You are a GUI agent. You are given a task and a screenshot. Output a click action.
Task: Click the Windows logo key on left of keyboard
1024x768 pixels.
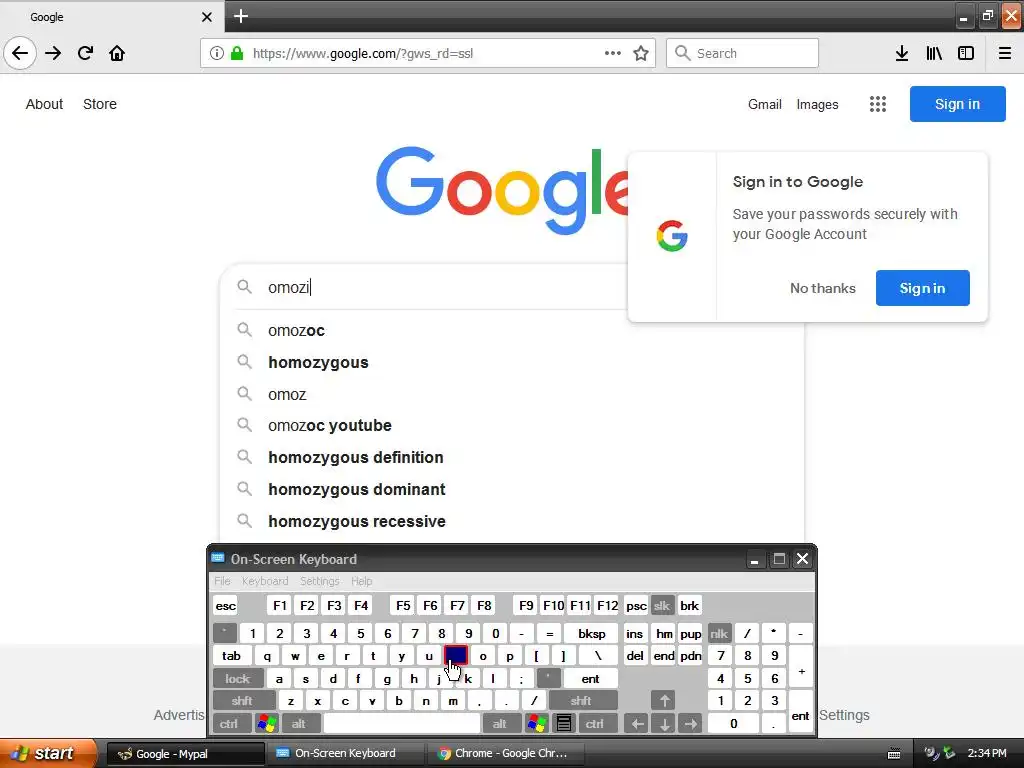click(266, 724)
